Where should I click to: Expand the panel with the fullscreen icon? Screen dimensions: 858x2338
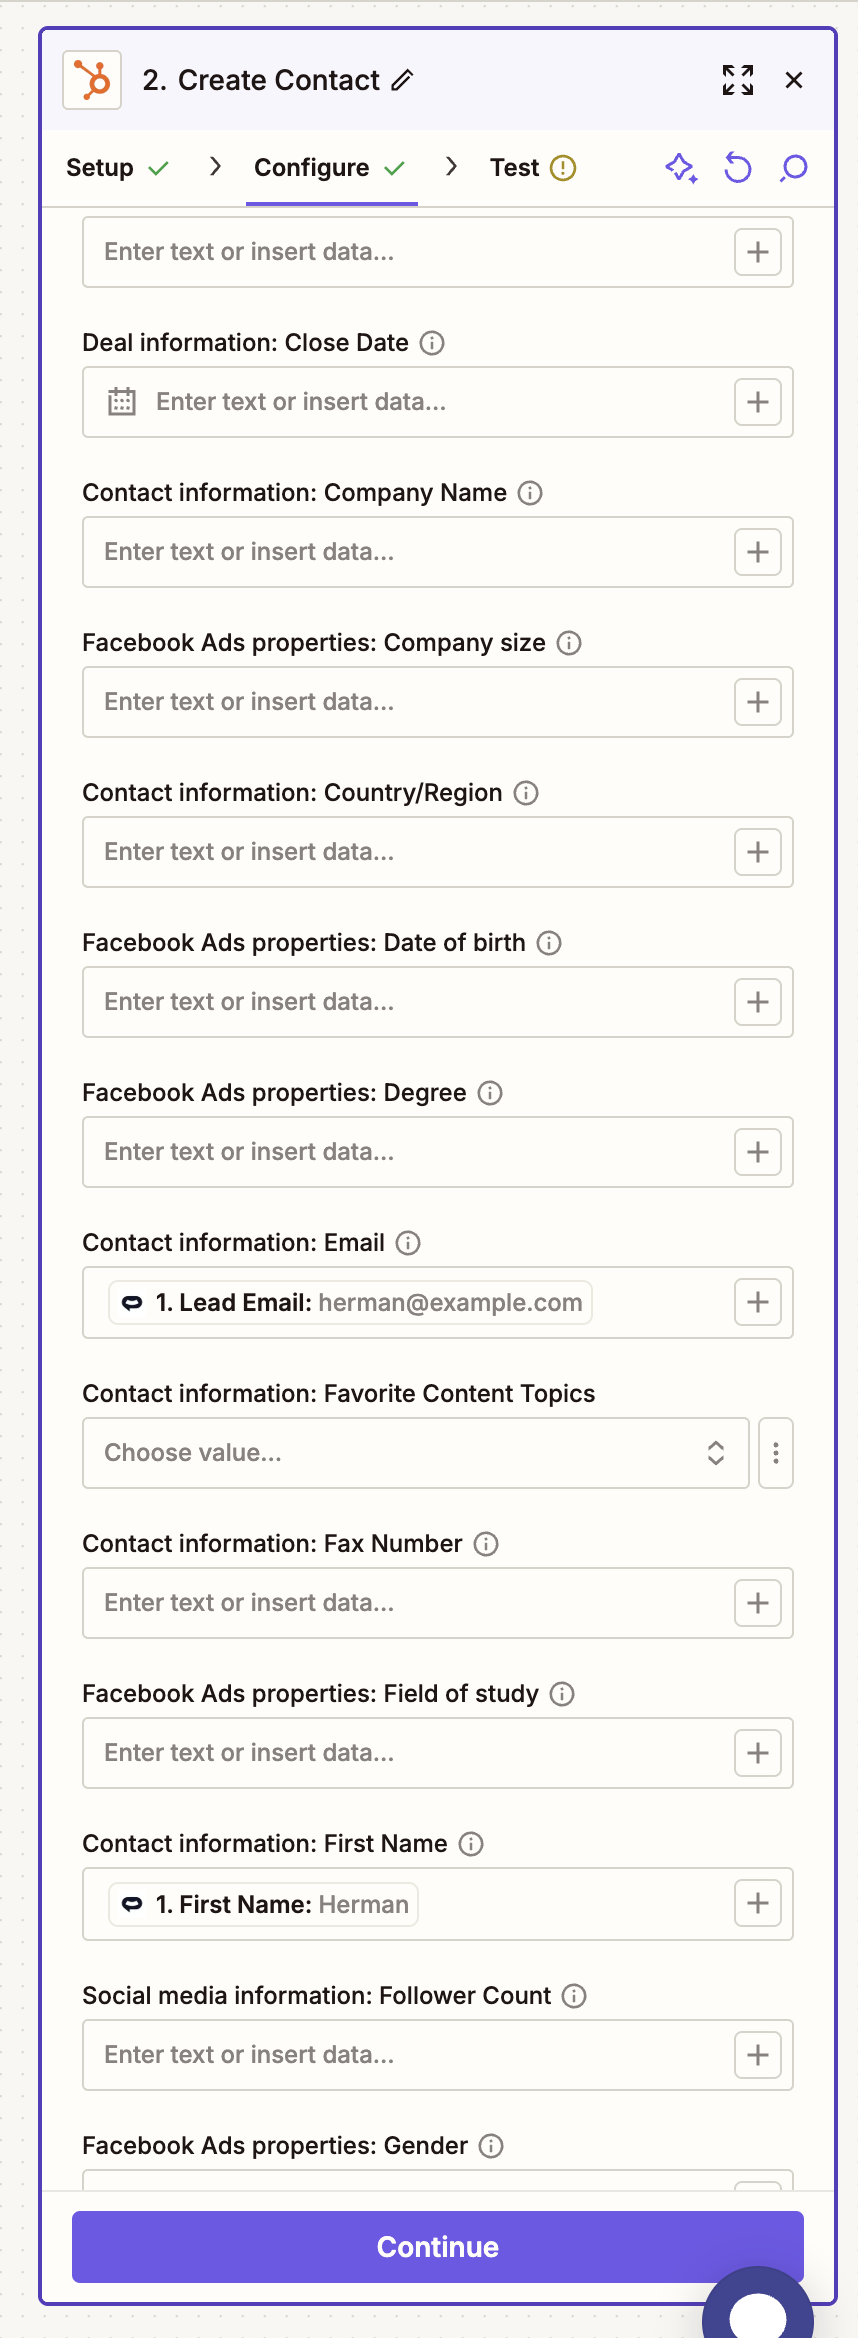pyautogui.click(x=738, y=80)
